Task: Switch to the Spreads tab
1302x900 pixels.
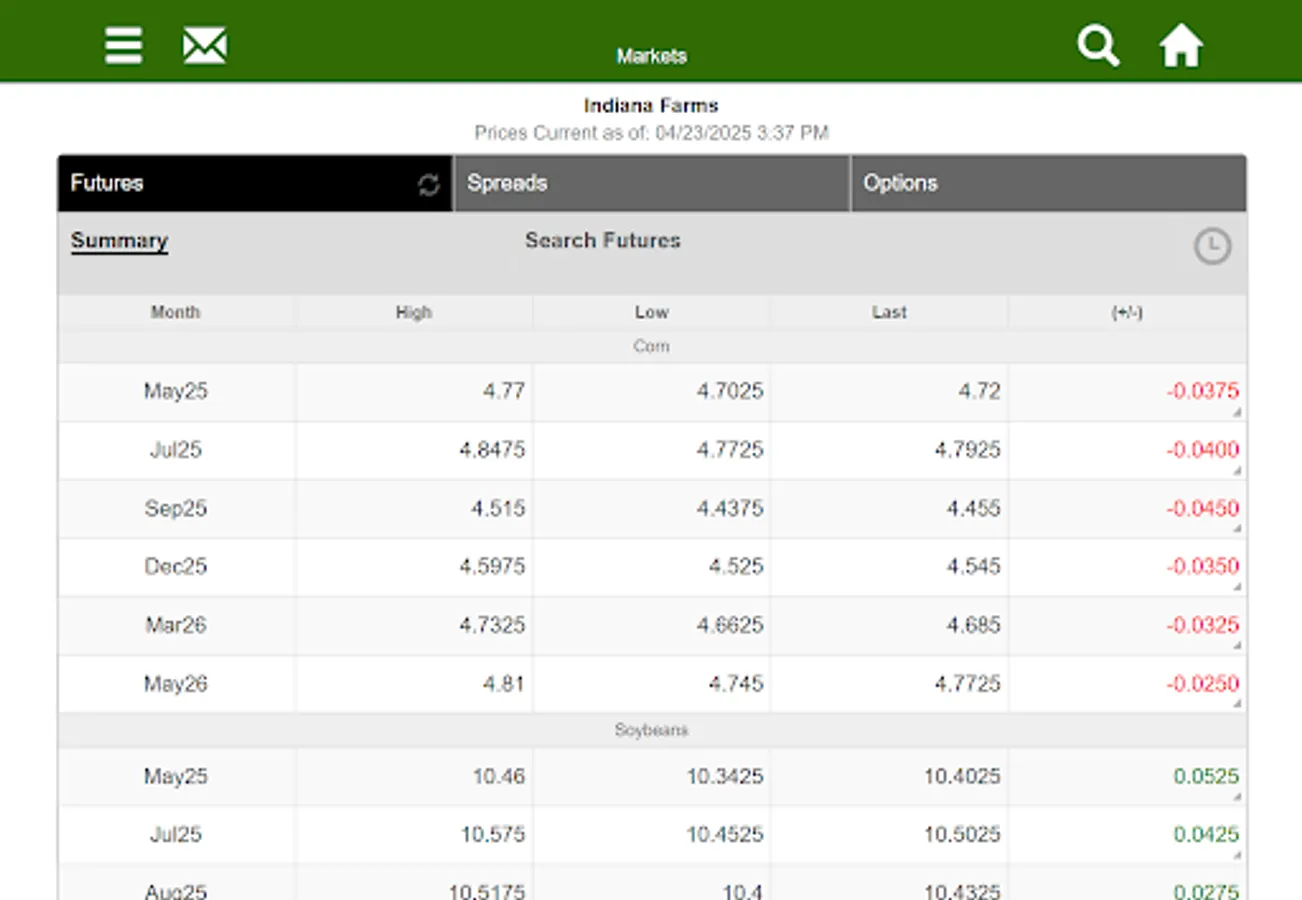Action: coord(650,183)
